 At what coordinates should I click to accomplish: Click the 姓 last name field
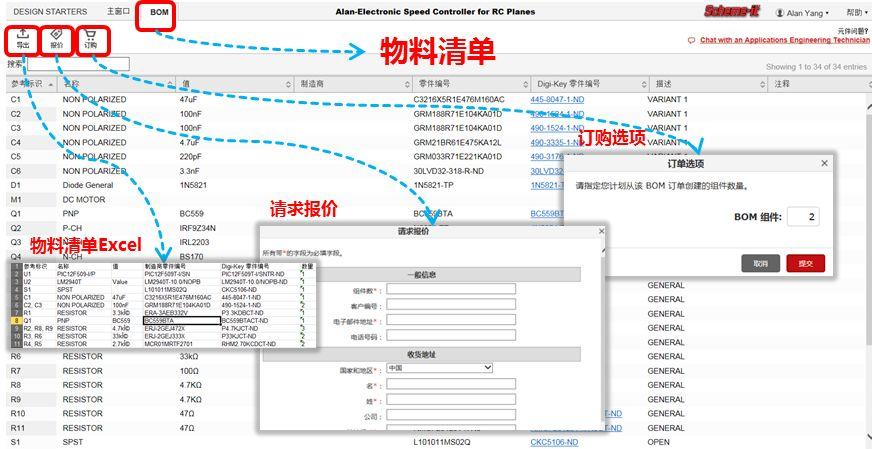click(451, 400)
